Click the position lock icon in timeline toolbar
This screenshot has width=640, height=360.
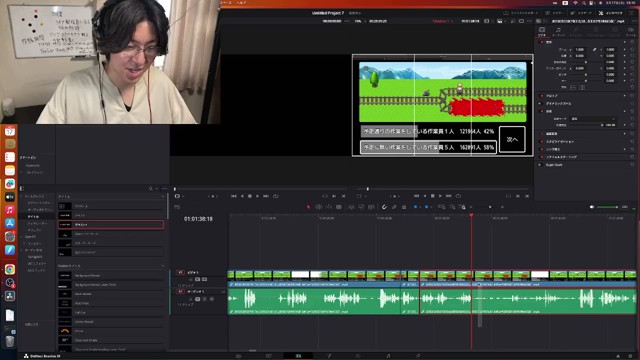coord(404,207)
